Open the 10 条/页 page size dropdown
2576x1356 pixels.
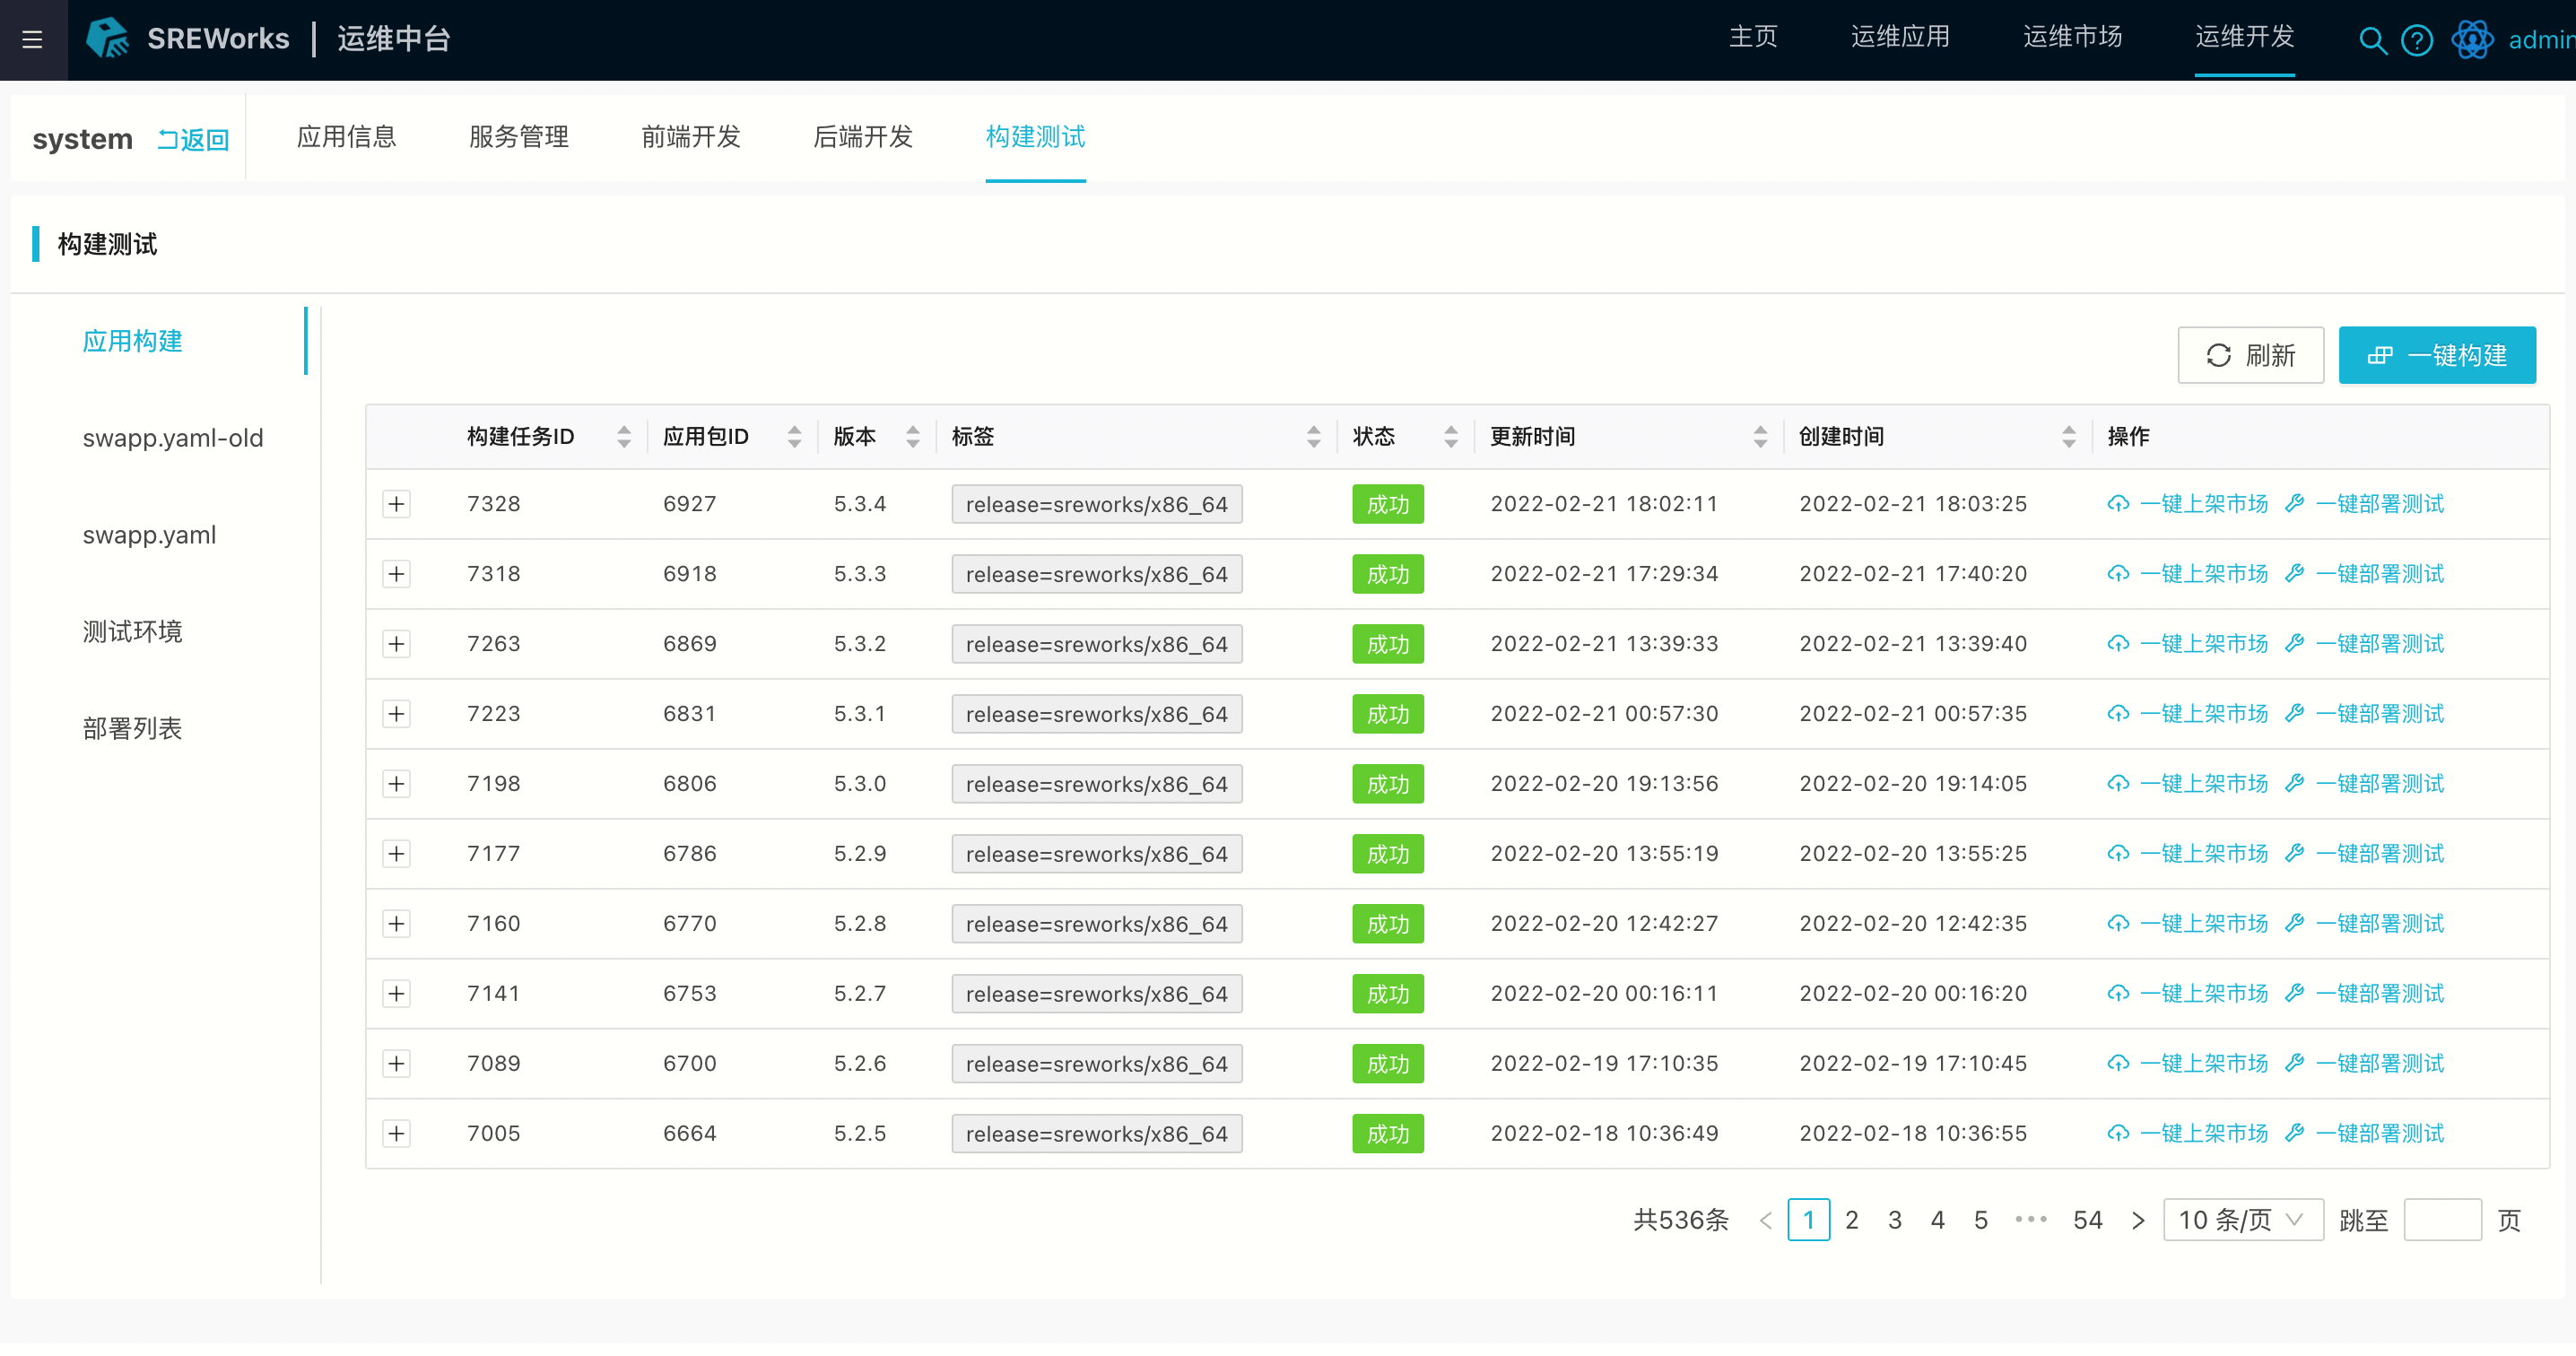[2242, 1220]
